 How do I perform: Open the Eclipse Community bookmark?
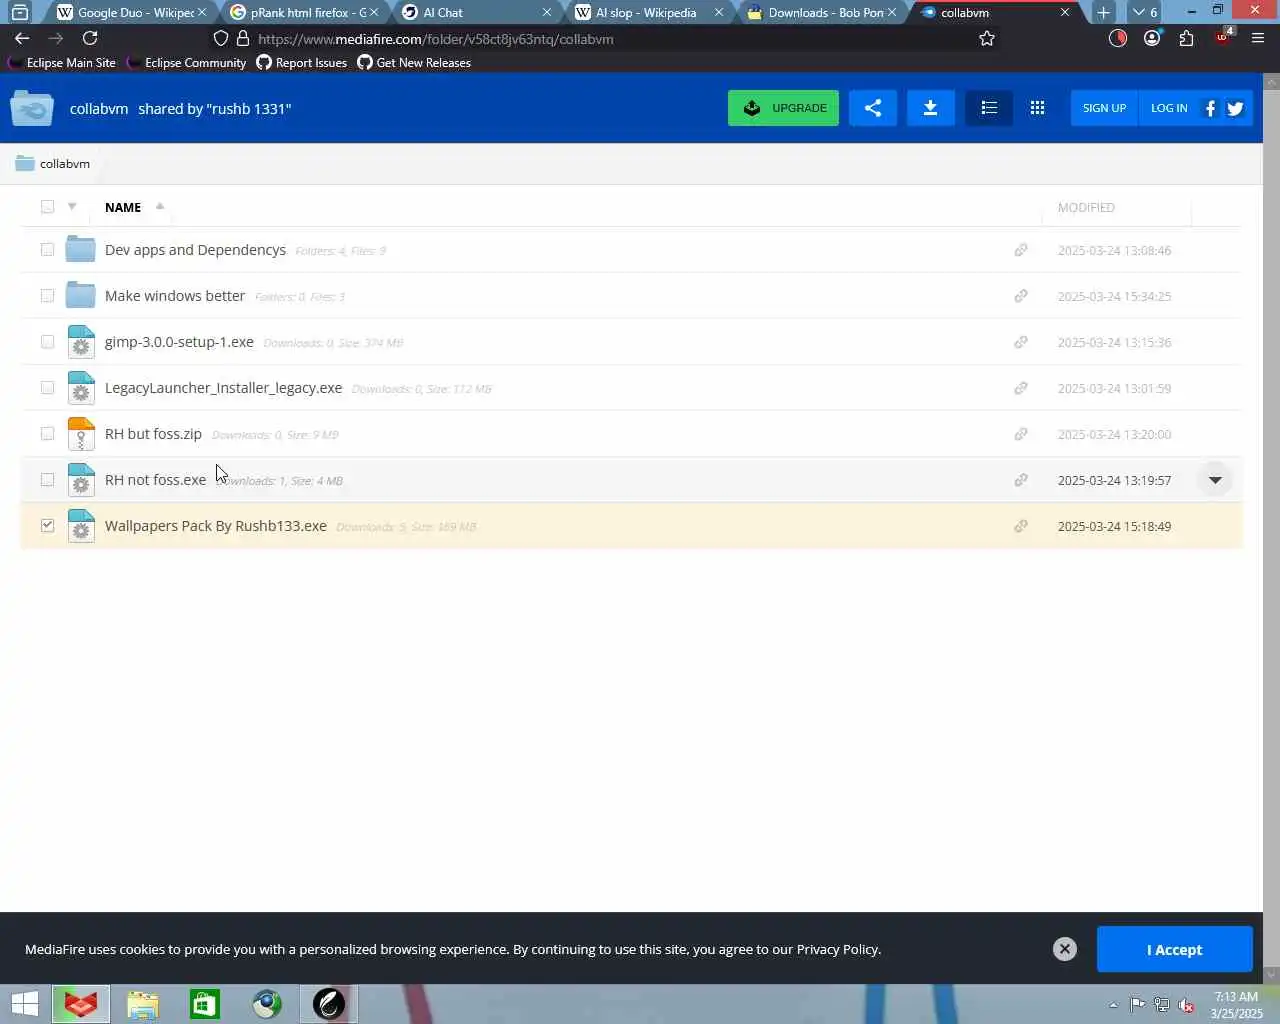tap(186, 62)
